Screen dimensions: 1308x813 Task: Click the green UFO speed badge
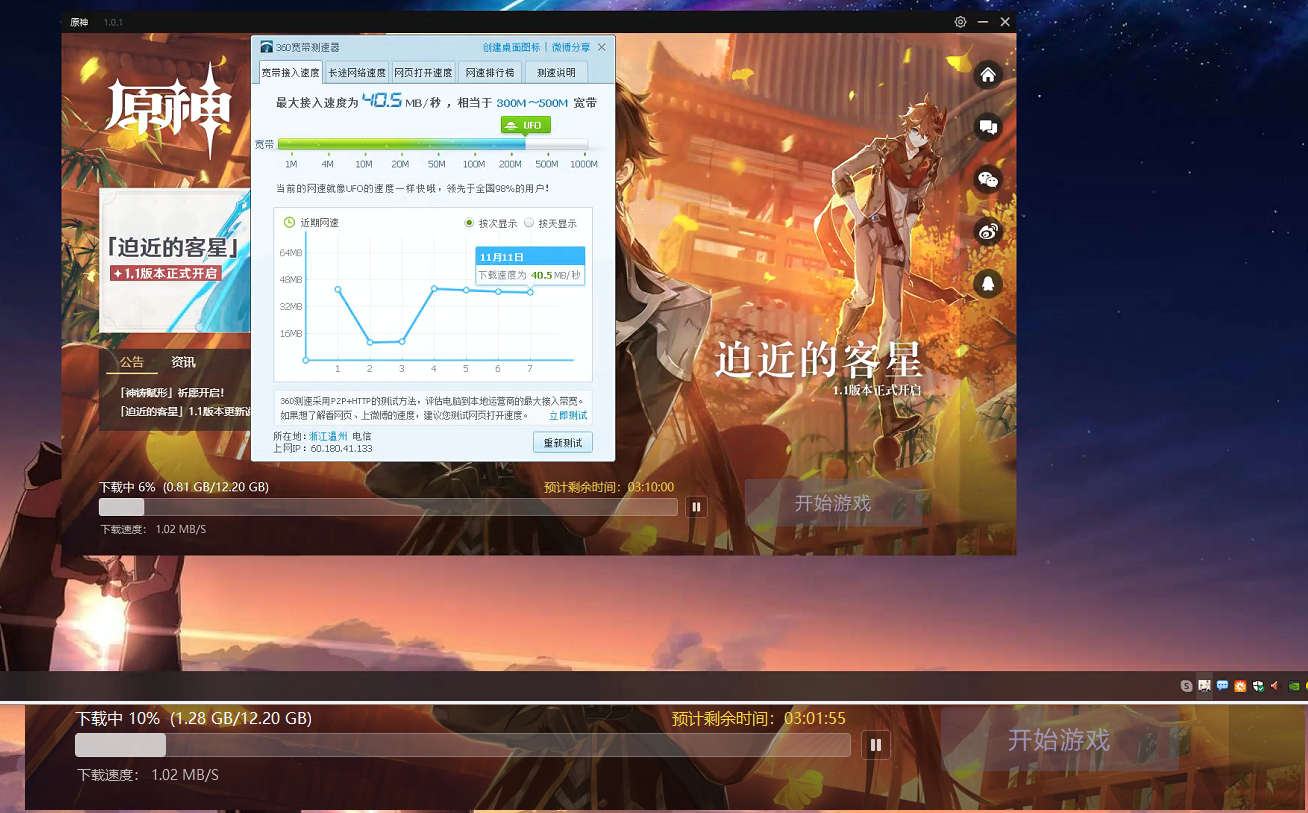tap(525, 125)
